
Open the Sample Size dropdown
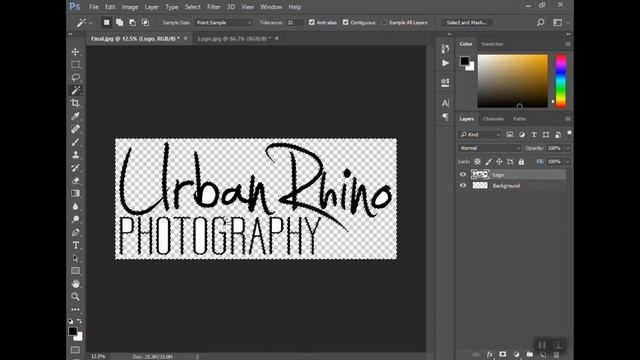coord(224,22)
